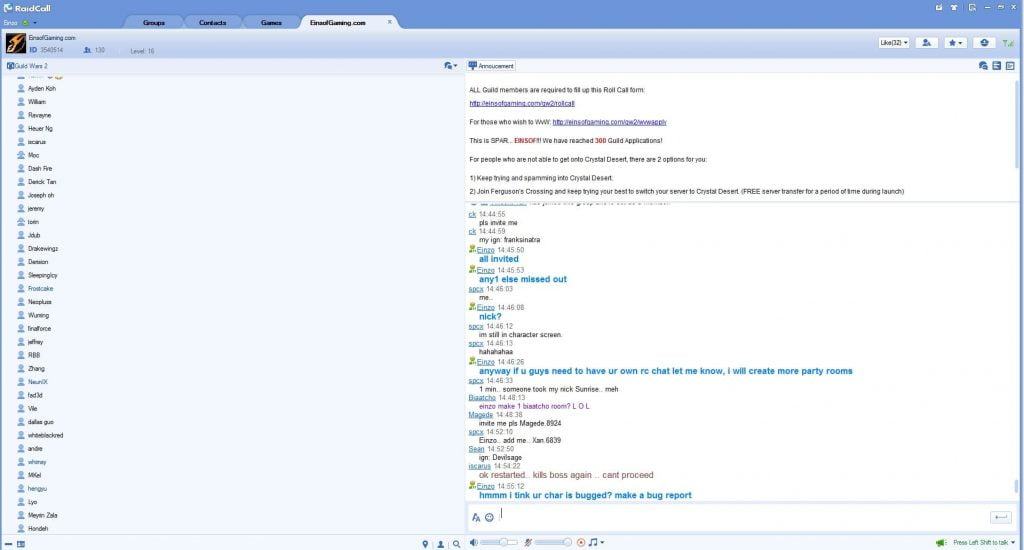Select user Heuer Ng in list
Image resolution: width=1024 pixels, height=550 pixels.
(40, 129)
